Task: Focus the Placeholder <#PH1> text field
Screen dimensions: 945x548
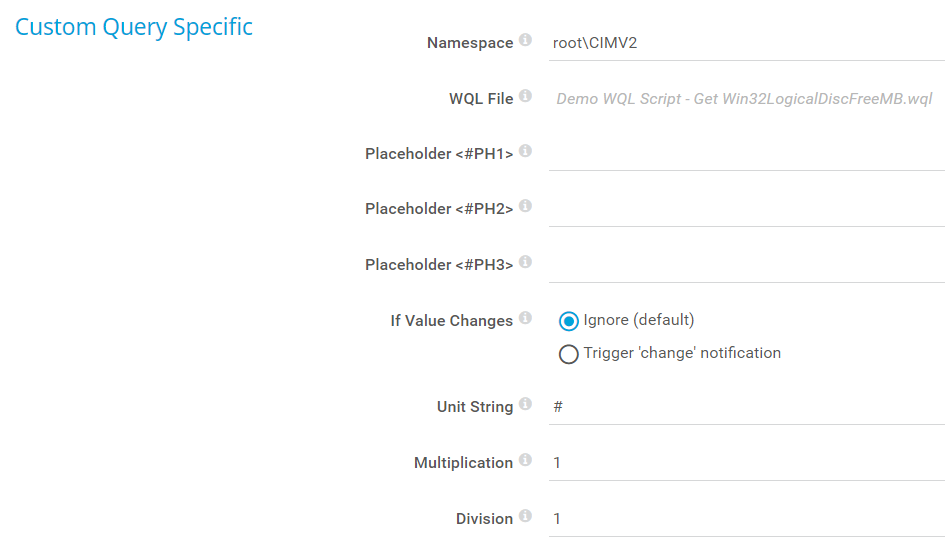Action: click(x=745, y=154)
